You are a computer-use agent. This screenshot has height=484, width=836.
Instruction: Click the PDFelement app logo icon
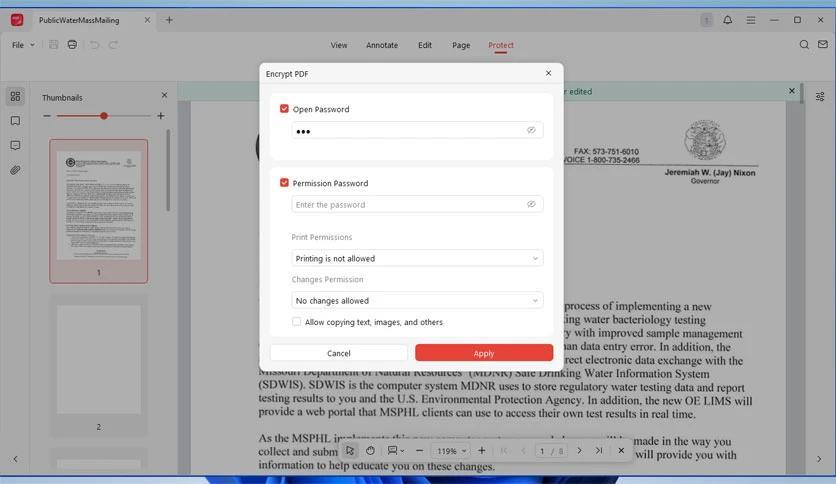pos(17,20)
